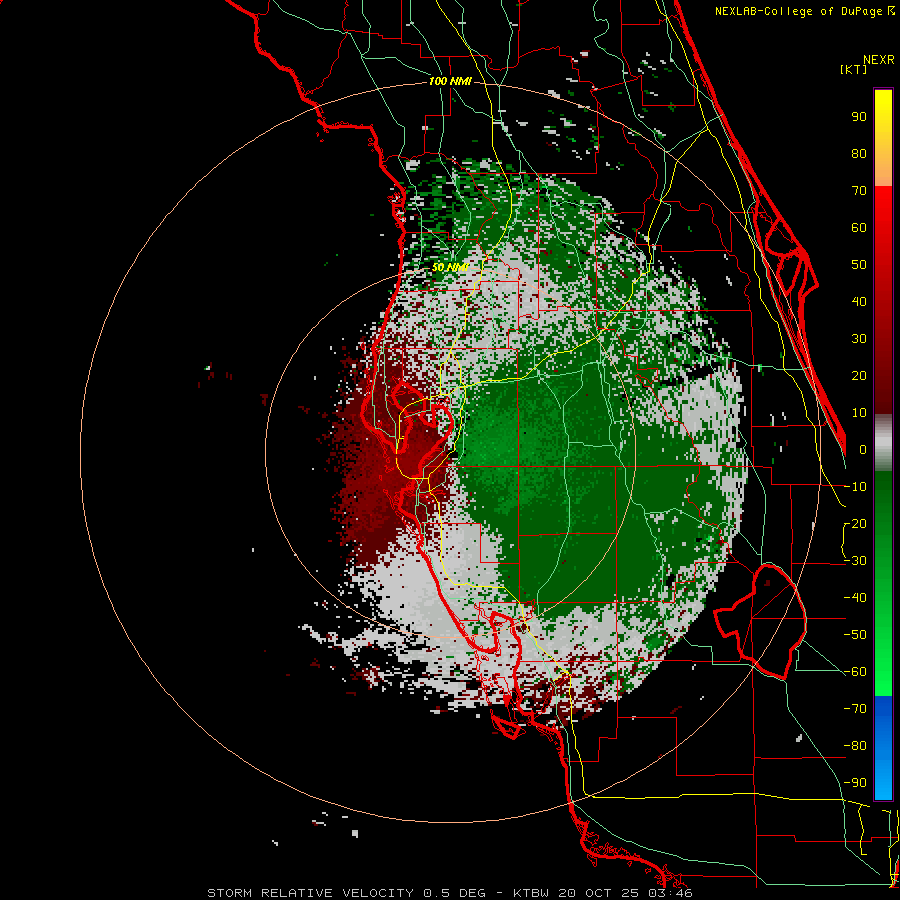Viewport: 900px width, 900px height.
Task: Click the NEXR label above the color scale
Action: [x=879, y=60]
